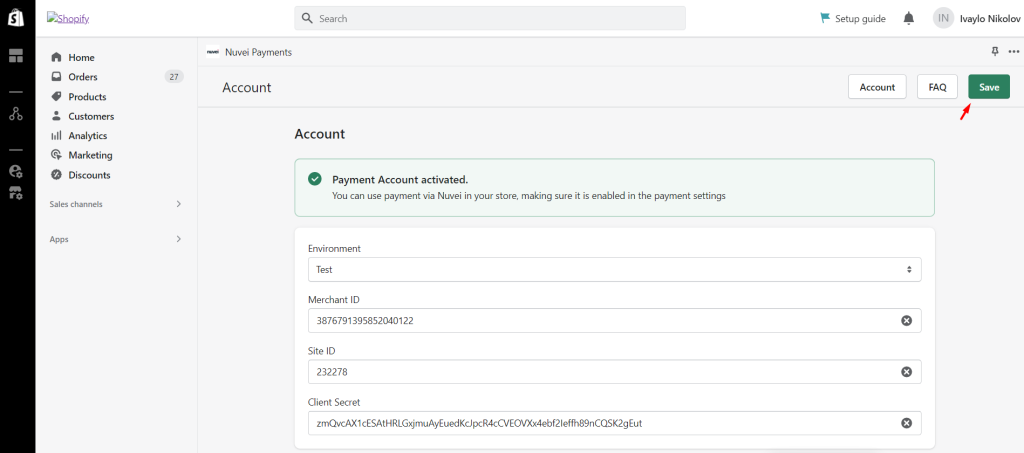
Task: Click the Setup guide link
Action: click(860, 18)
